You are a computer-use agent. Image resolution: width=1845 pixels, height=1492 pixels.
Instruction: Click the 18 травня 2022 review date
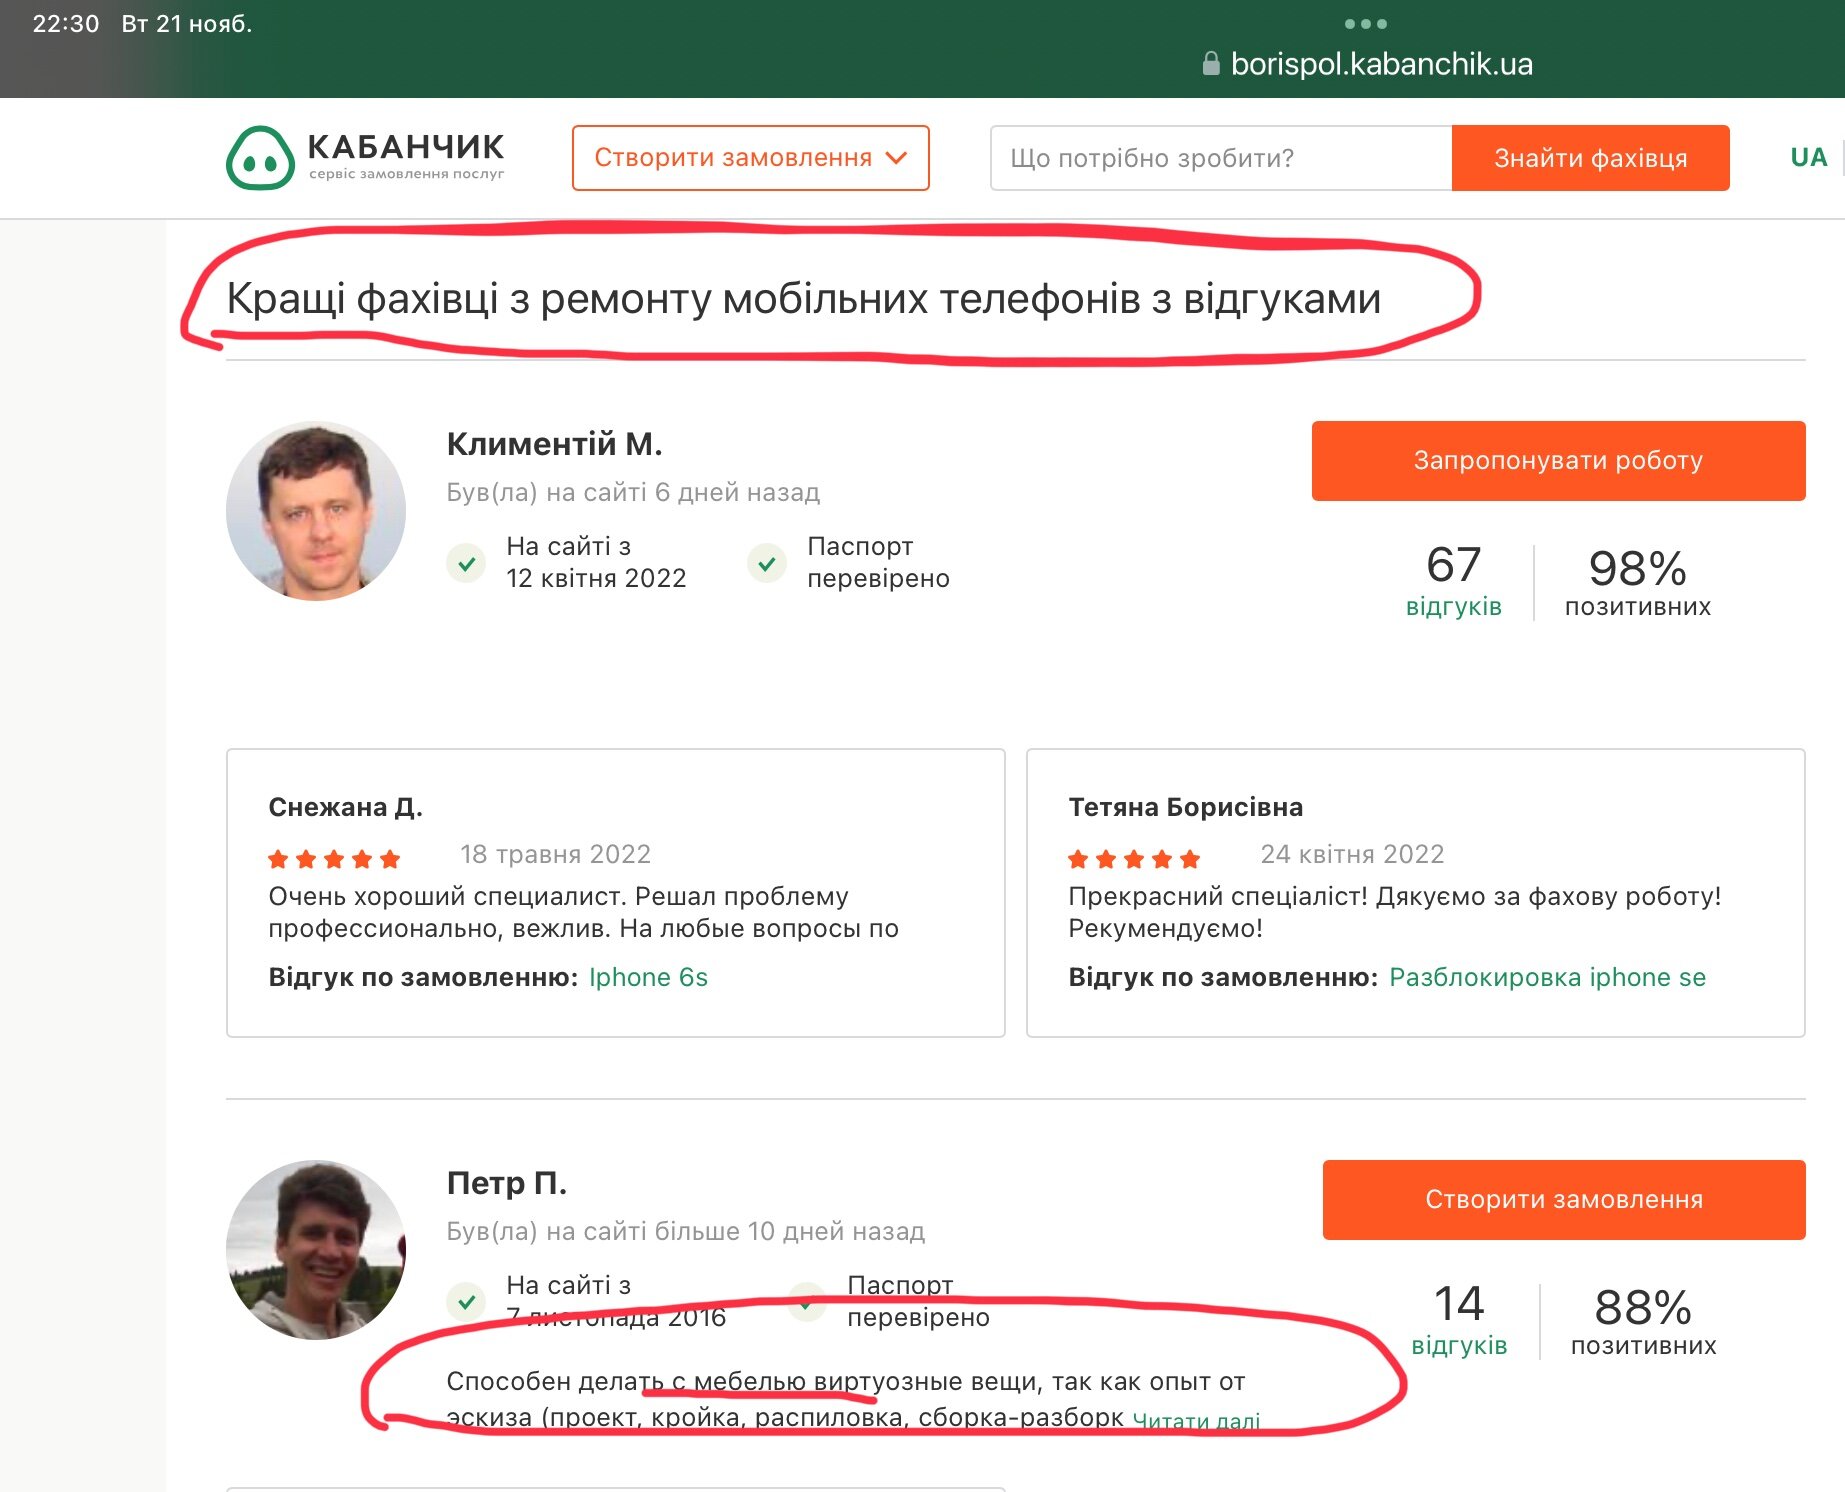click(x=555, y=854)
